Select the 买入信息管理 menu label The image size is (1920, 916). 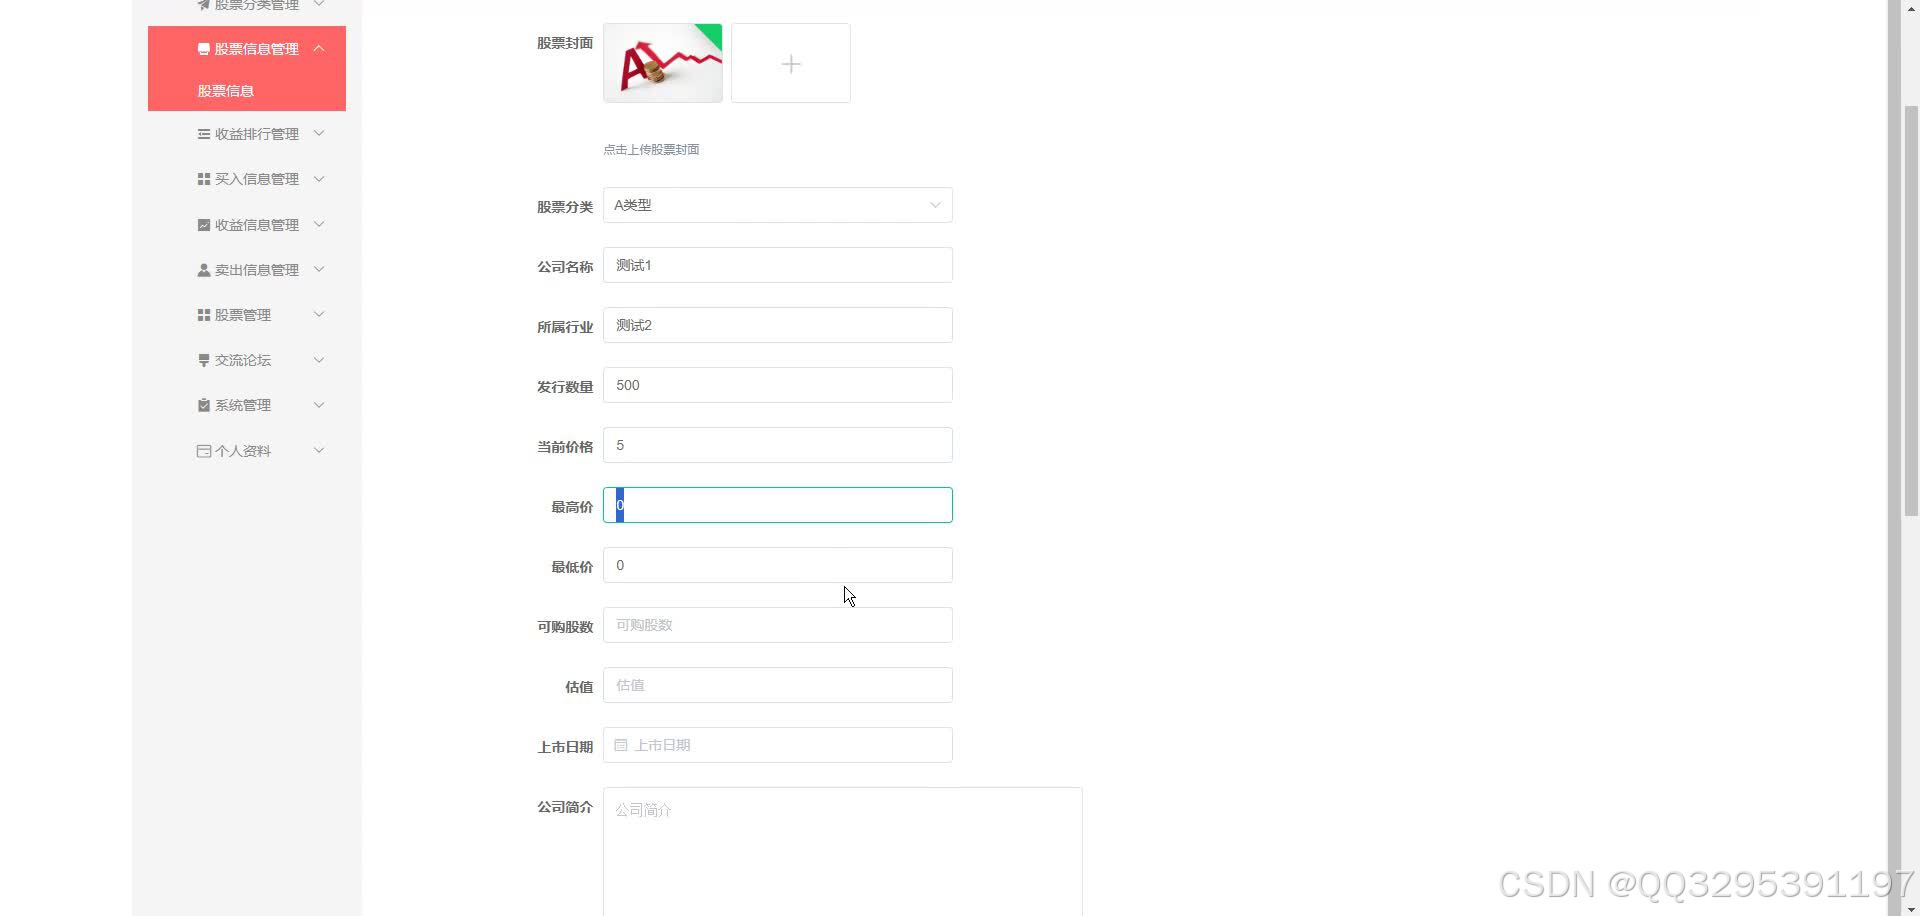click(x=257, y=179)
